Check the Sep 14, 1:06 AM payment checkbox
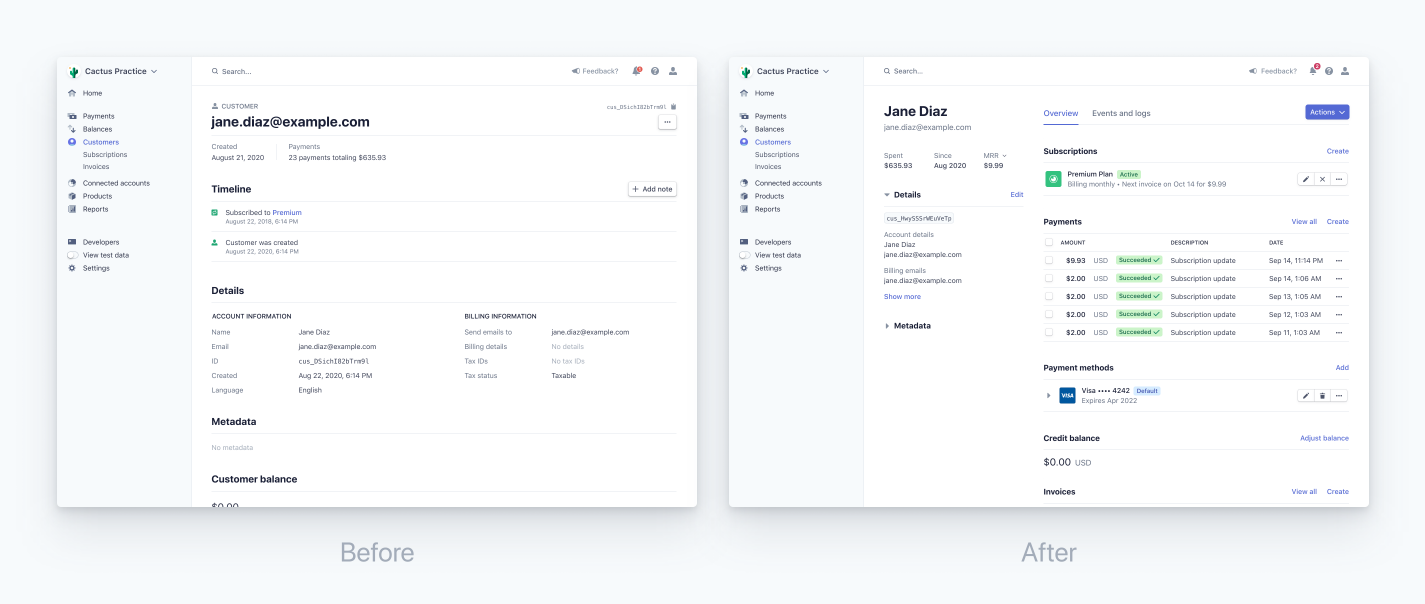The width and height of the screenshot is (1425, 604). 1049,278
